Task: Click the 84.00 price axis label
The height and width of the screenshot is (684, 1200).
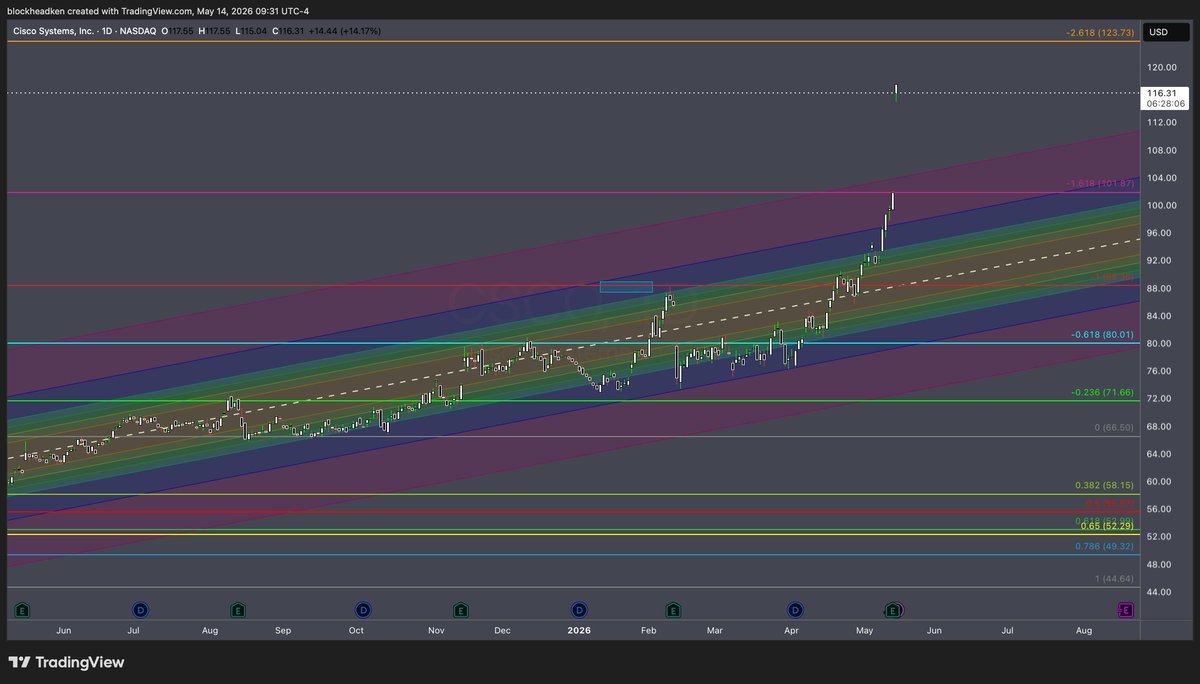Action: pyautogui.click(x=1160, y=316)
